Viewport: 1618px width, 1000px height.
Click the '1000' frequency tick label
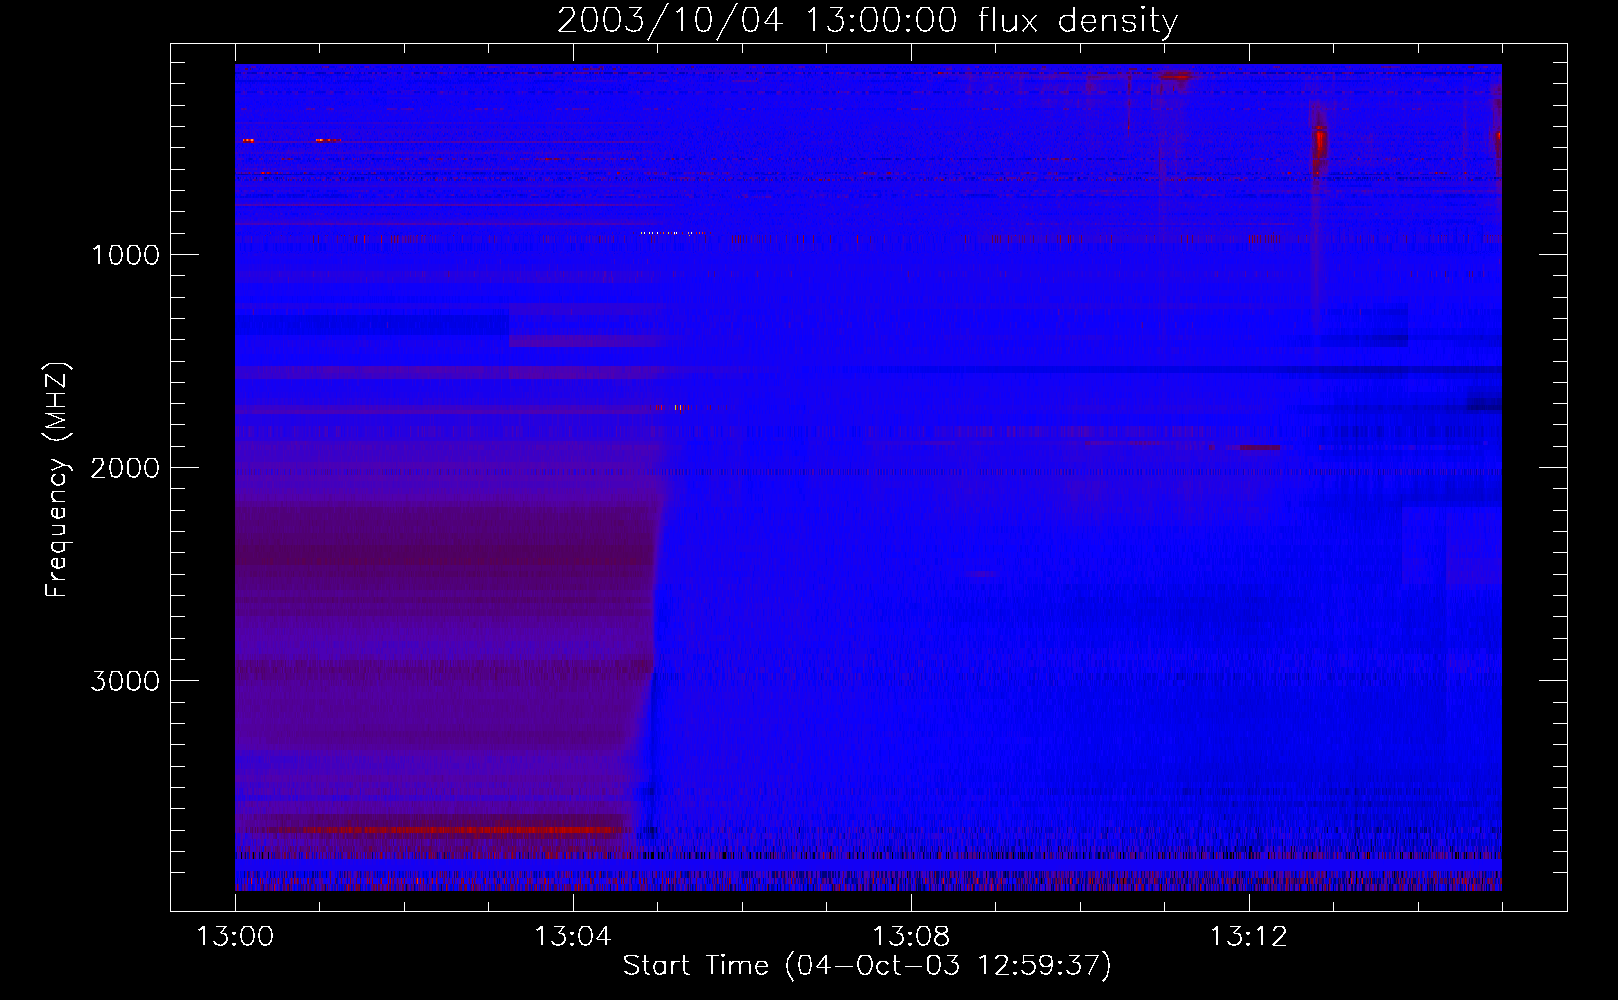pos(125,255)
